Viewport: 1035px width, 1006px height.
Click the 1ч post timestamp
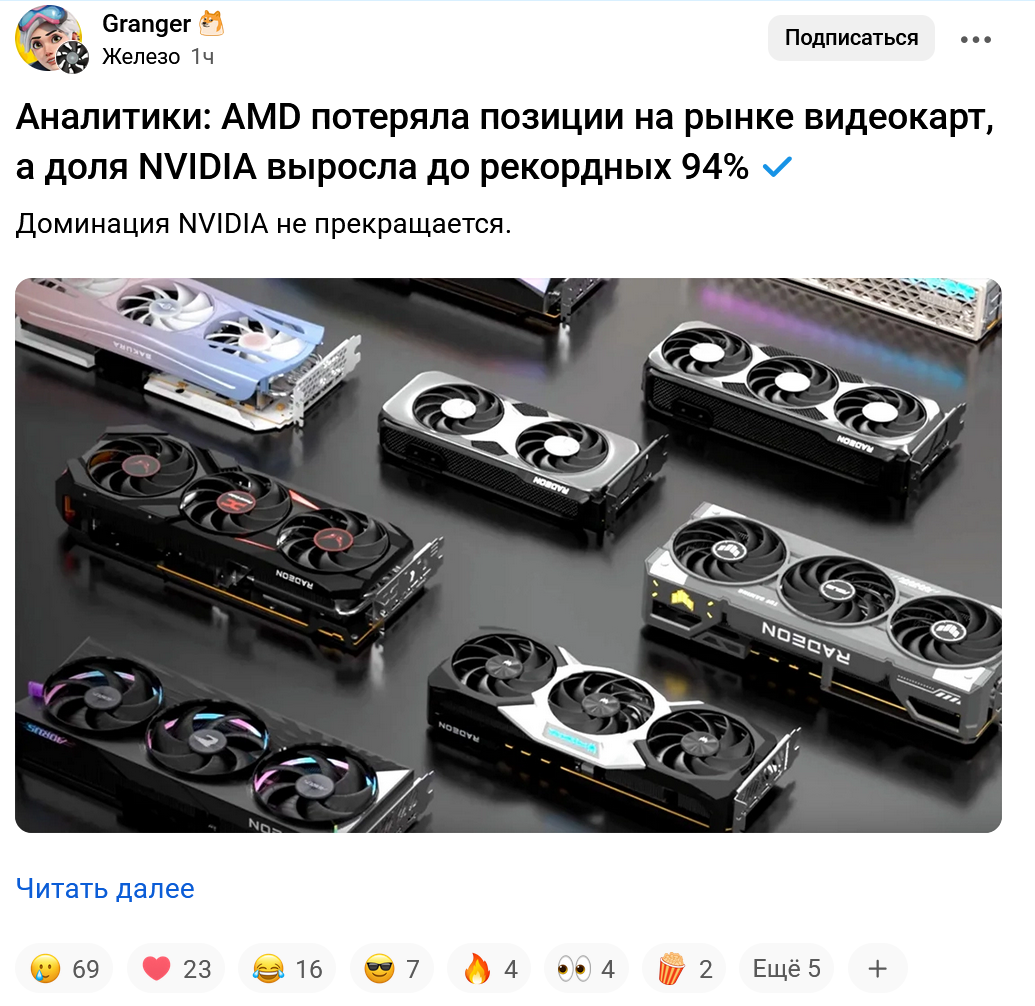203,57
